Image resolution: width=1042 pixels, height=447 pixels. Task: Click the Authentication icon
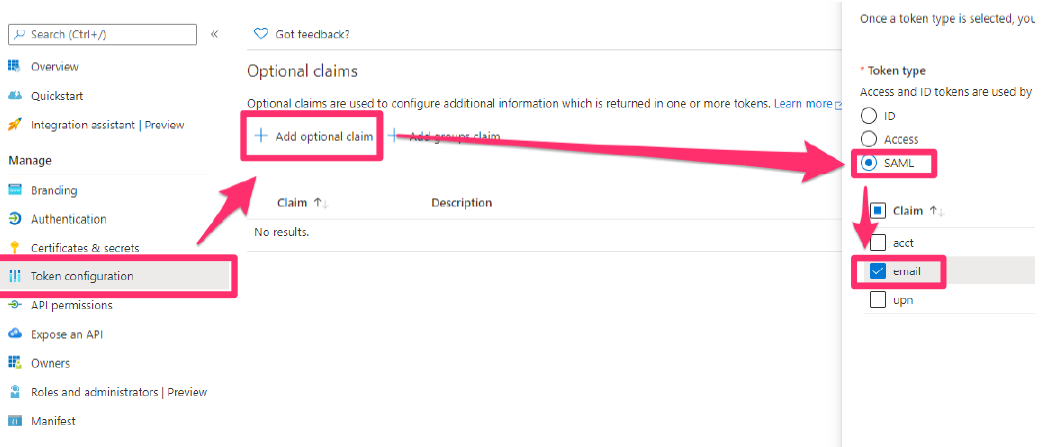click(x=15, y=219)
